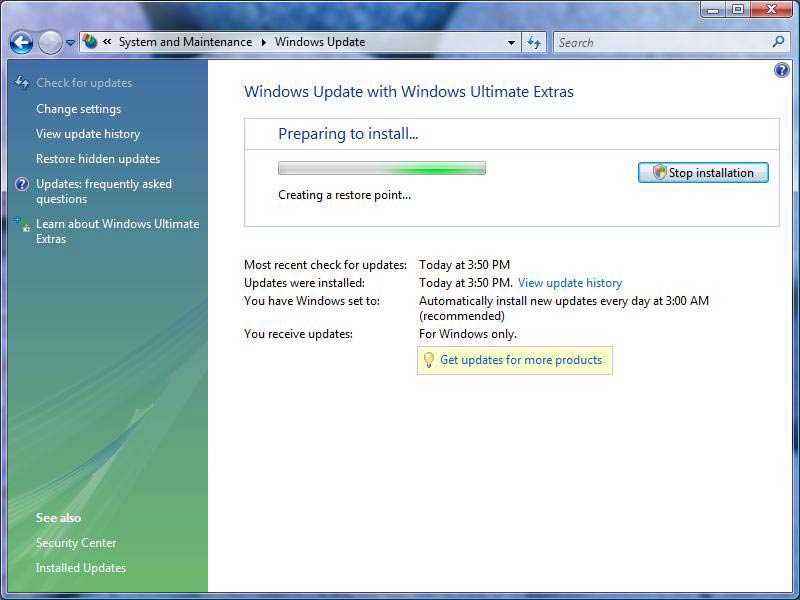Open Learn about Windows Ultimate Extras
The height and width of the screenshot is (600, 800).
tap(117, 231)
